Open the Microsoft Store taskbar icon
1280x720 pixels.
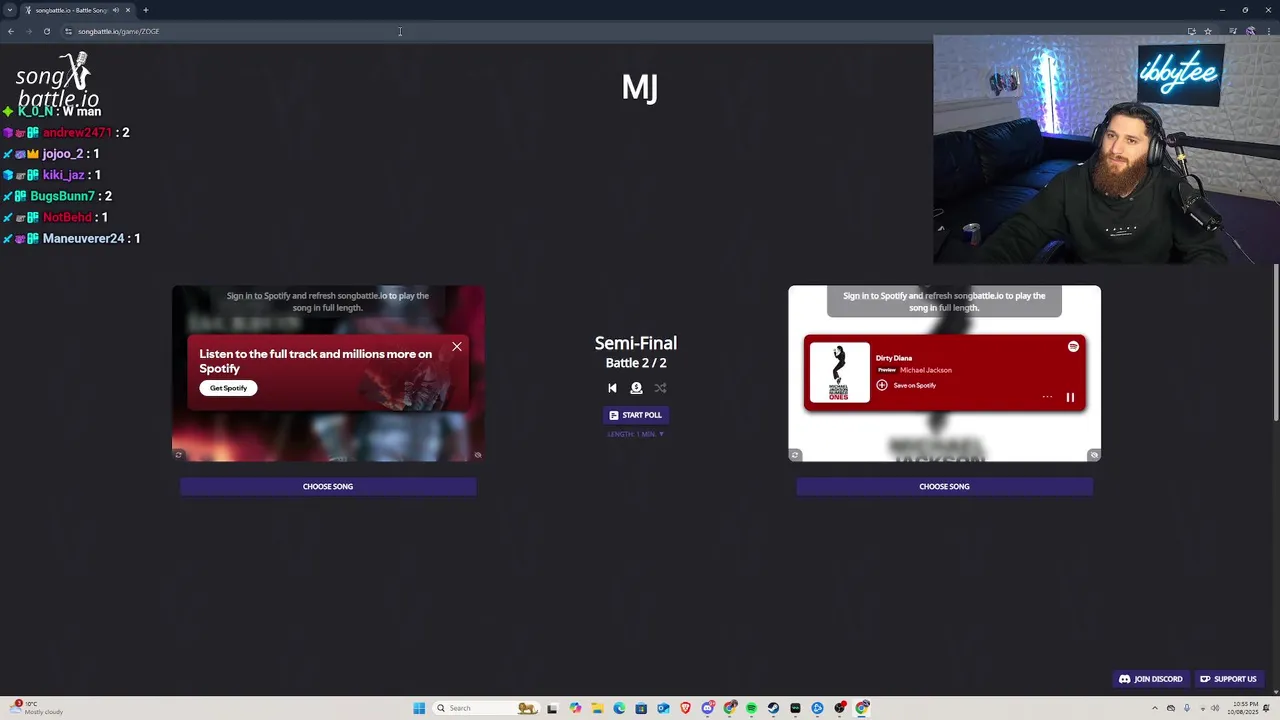coord(641,708)
